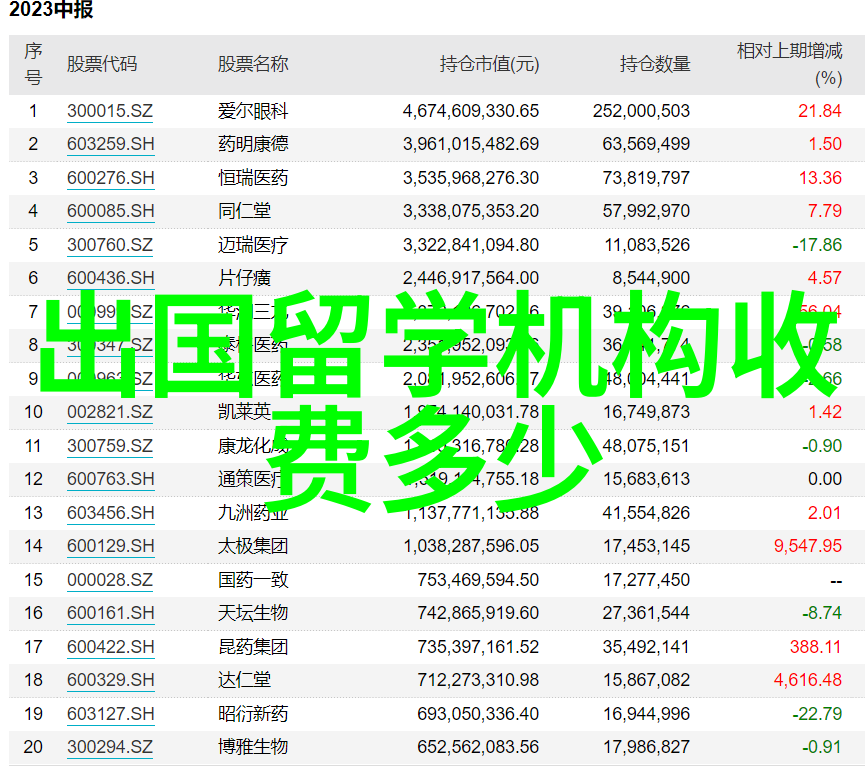The image size is (865, 776).
Task: Select stock name 太极集团
Action: (x=253, y=546)
